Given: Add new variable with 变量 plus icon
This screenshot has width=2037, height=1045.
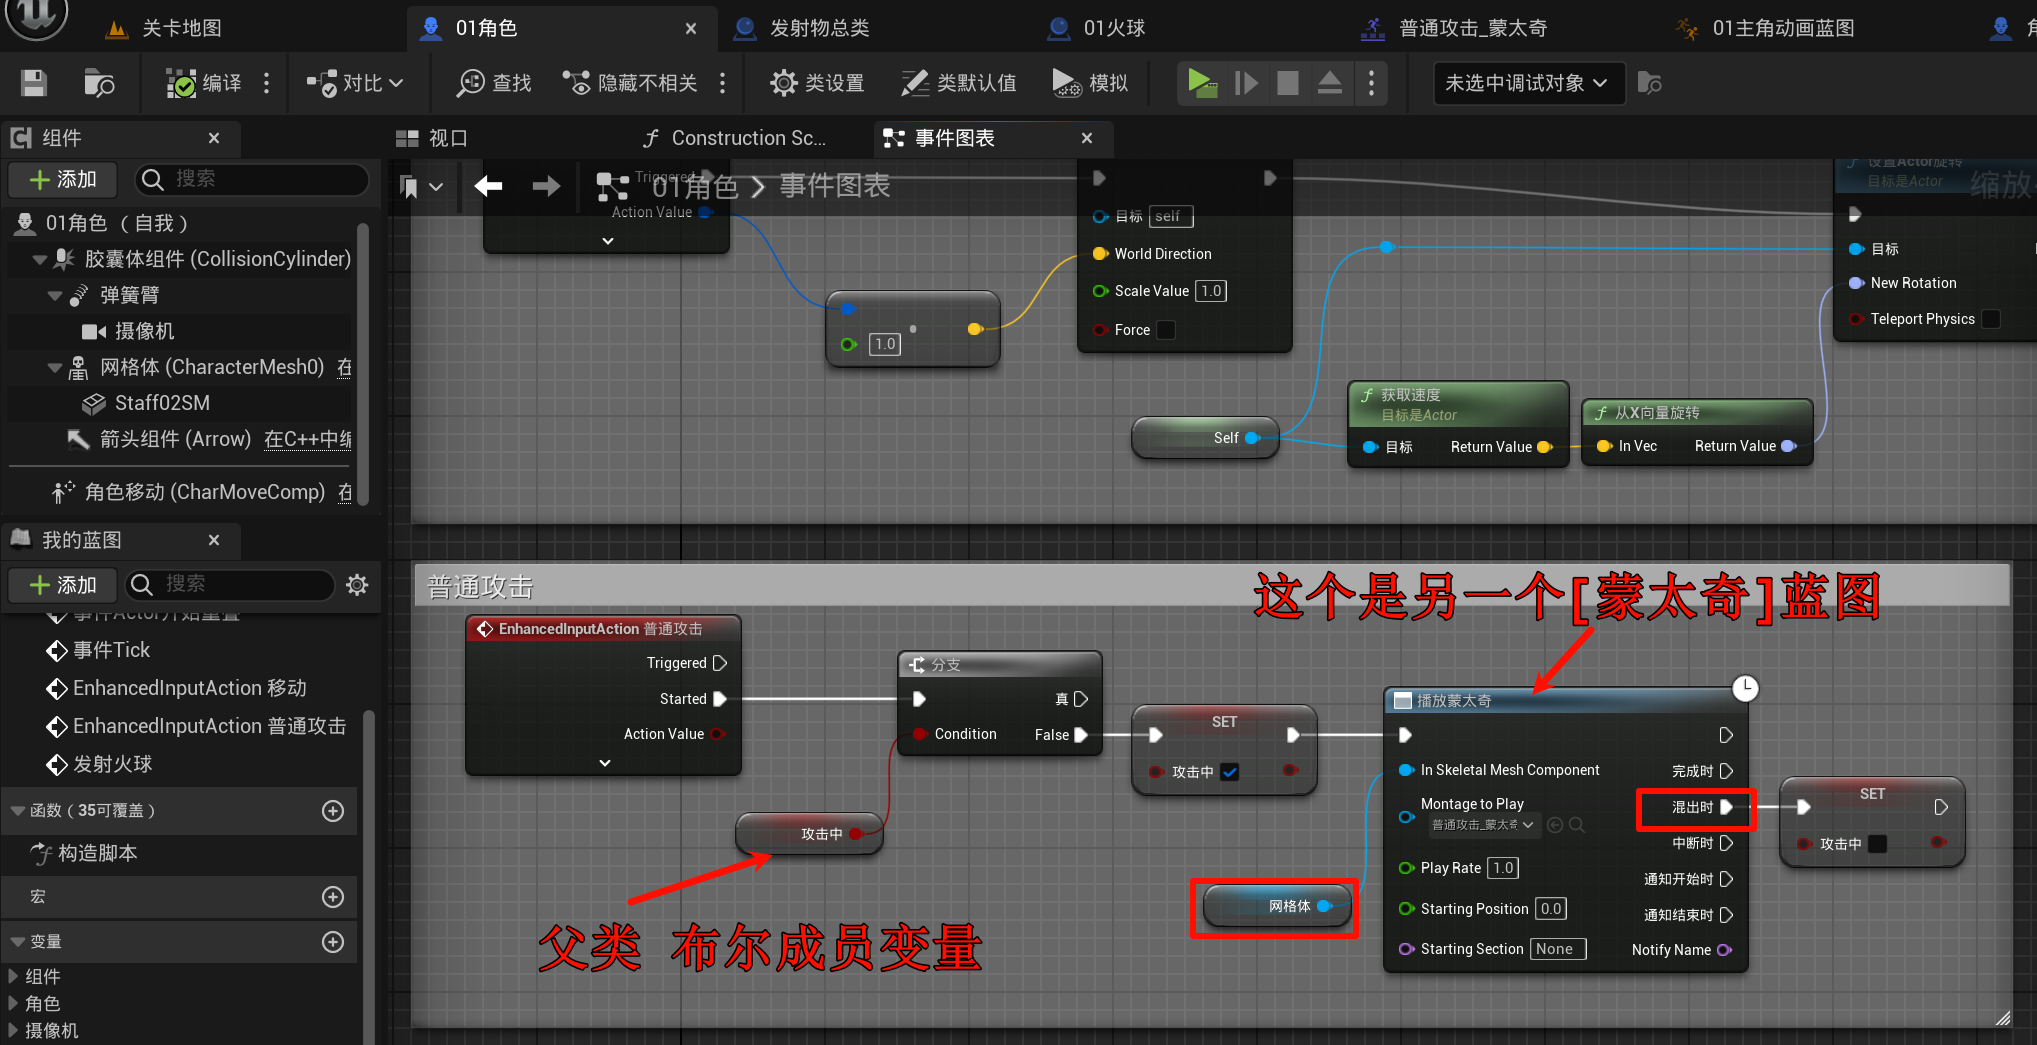Looking at the screenshot, I should point(333,942).
